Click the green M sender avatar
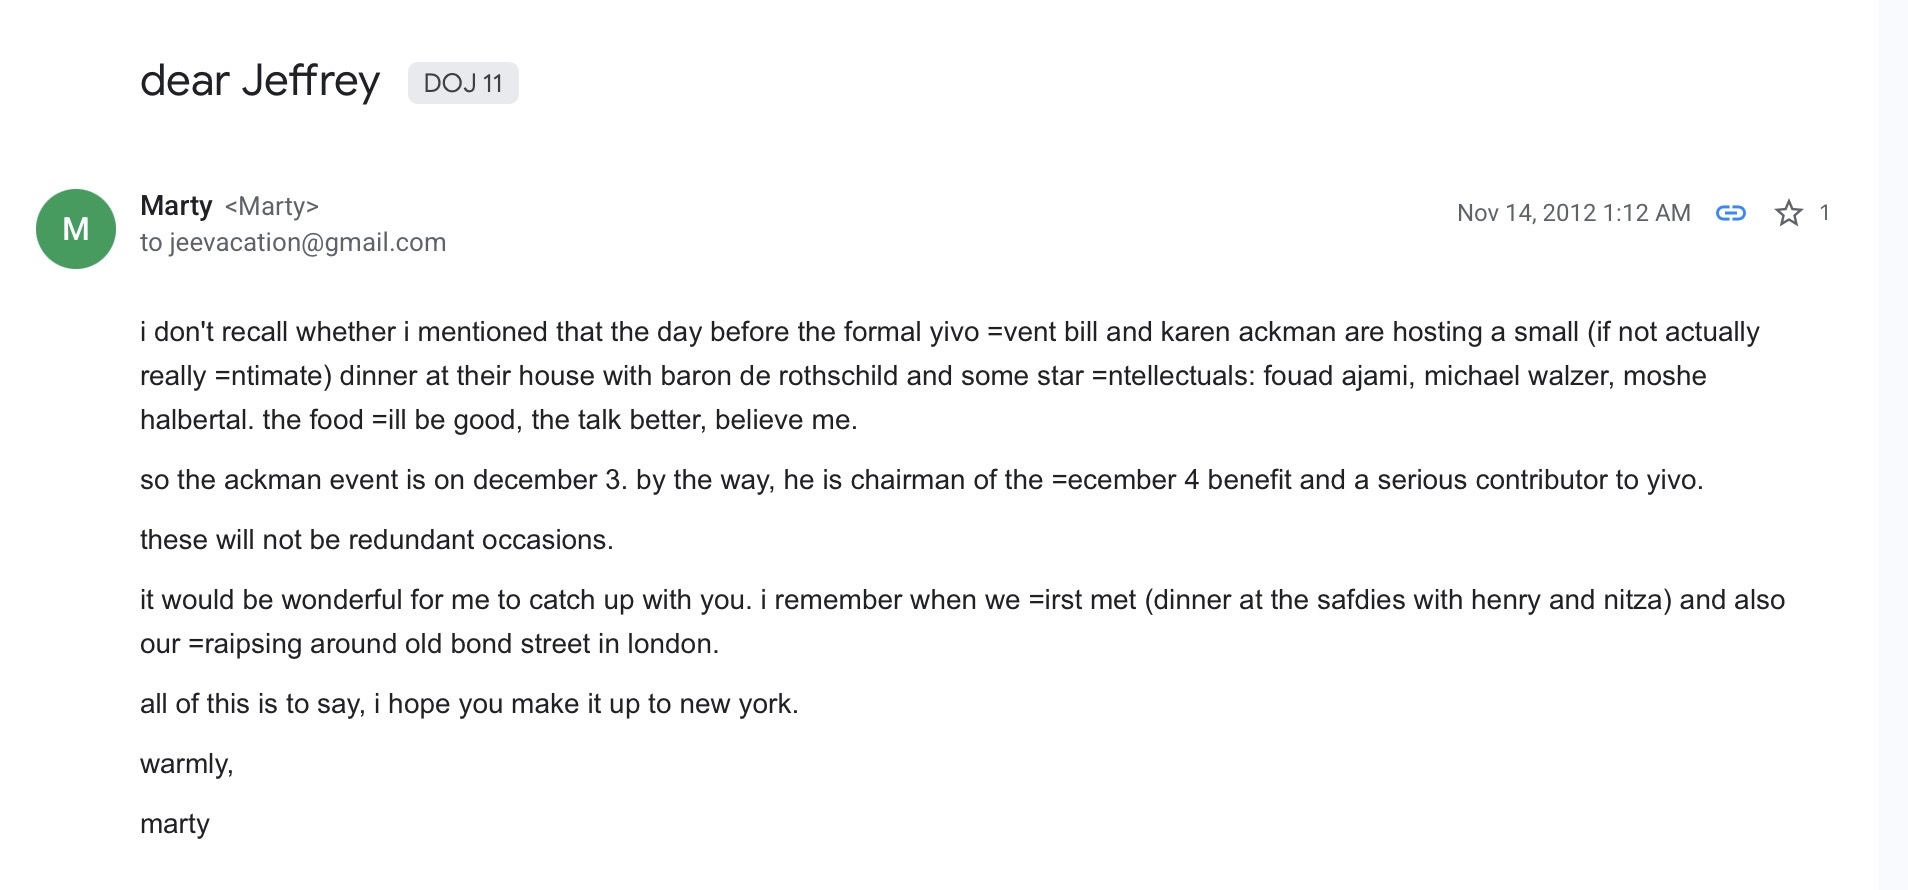 click(x=76, y=229)
